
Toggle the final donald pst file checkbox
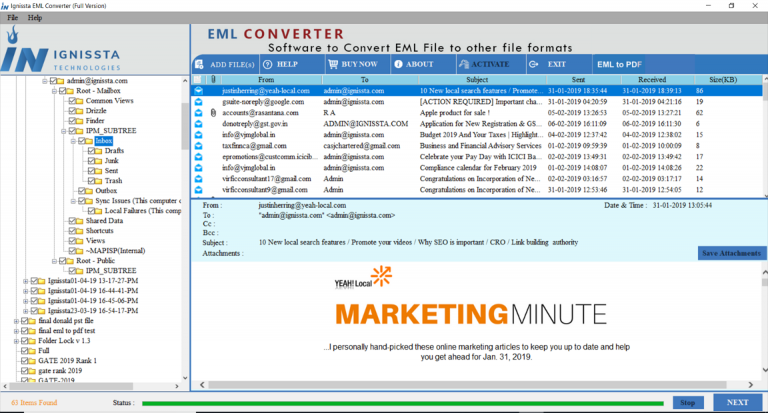(24, 321)
